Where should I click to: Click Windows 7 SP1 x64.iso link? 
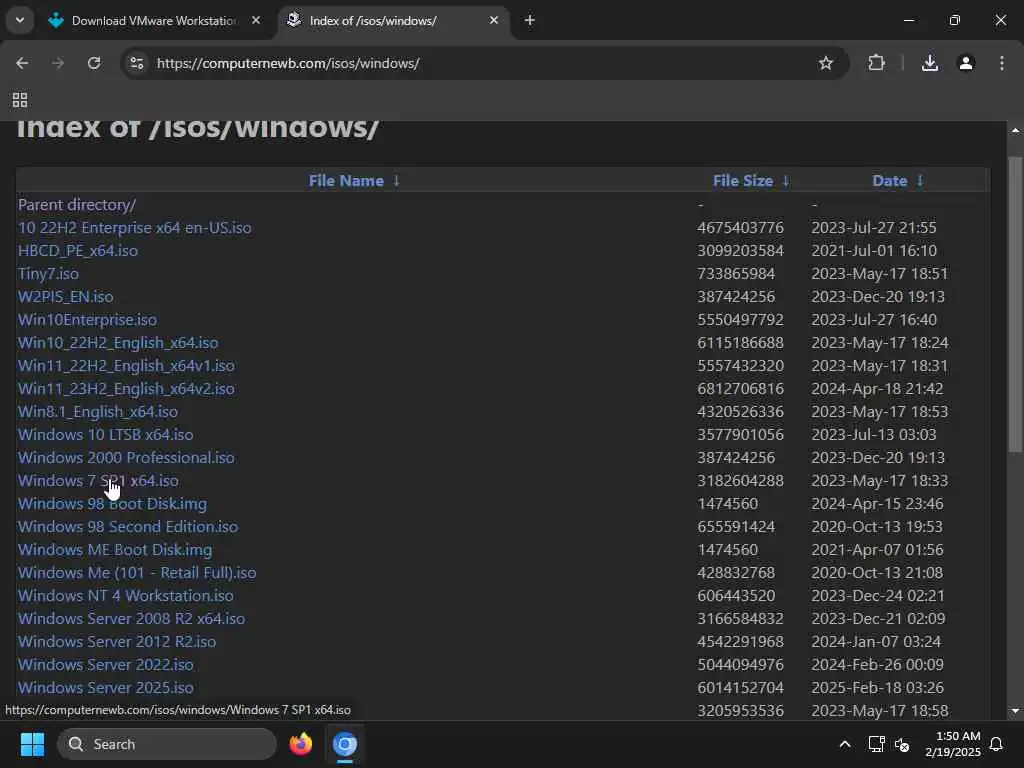click(x=98, y=481)
